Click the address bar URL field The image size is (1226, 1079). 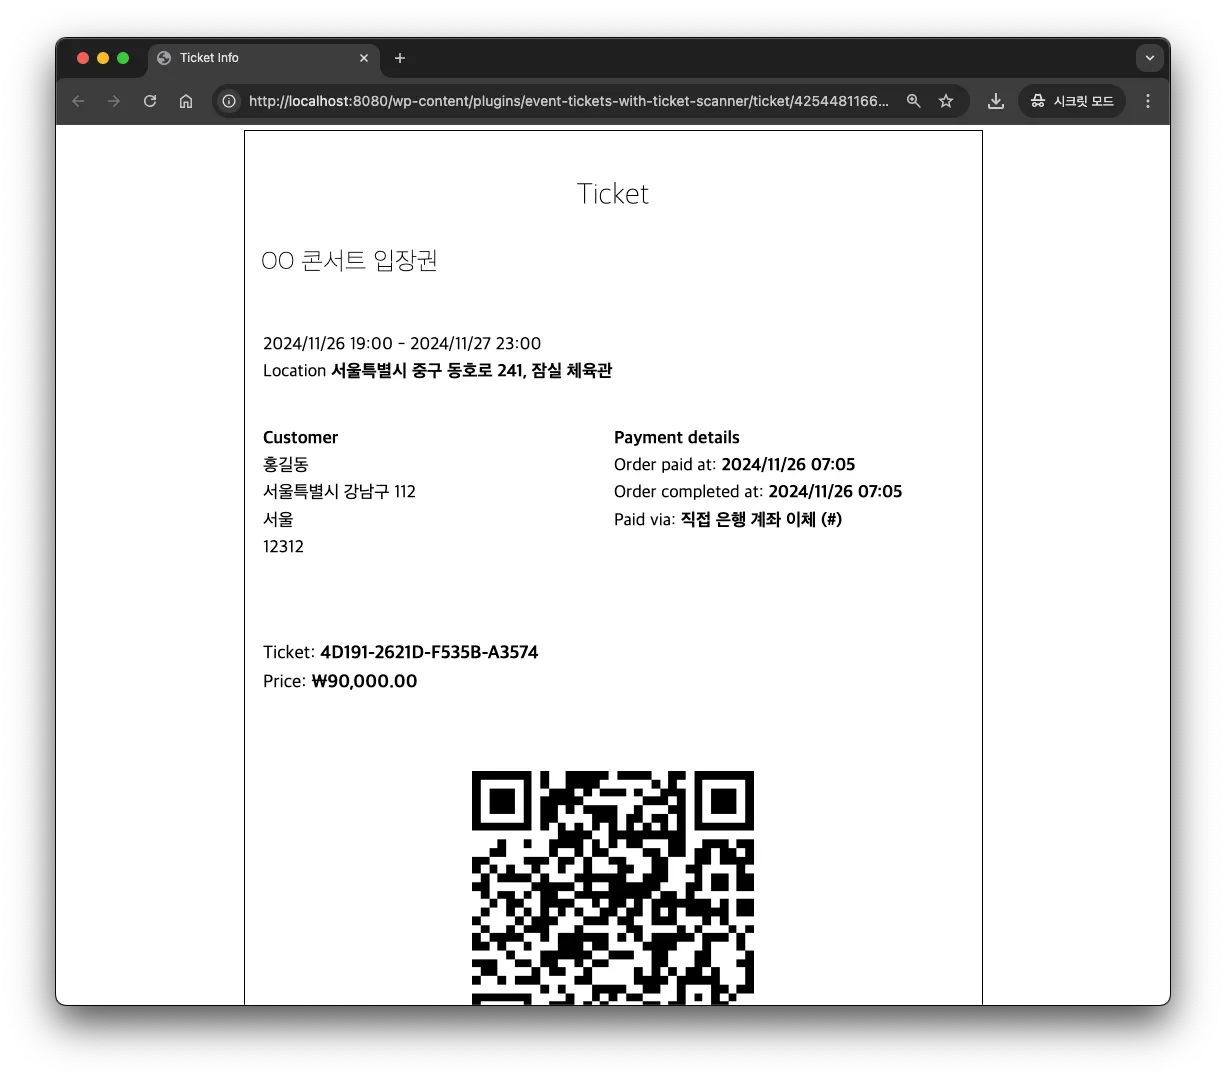coord(568,101)
